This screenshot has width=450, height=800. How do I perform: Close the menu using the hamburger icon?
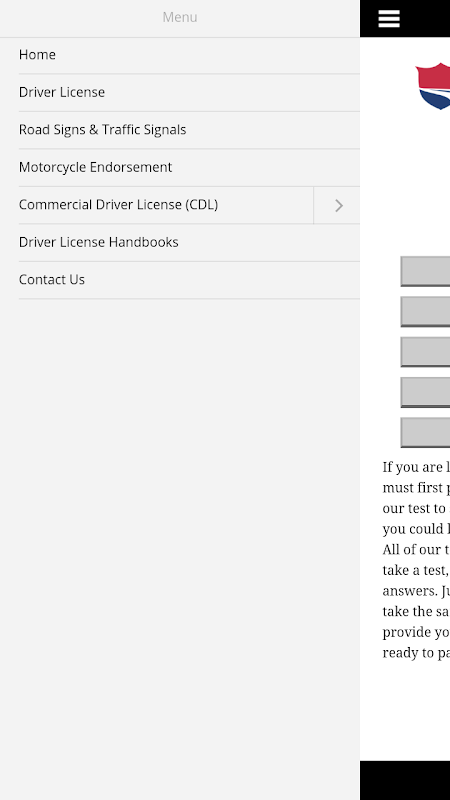click(389, 19)
